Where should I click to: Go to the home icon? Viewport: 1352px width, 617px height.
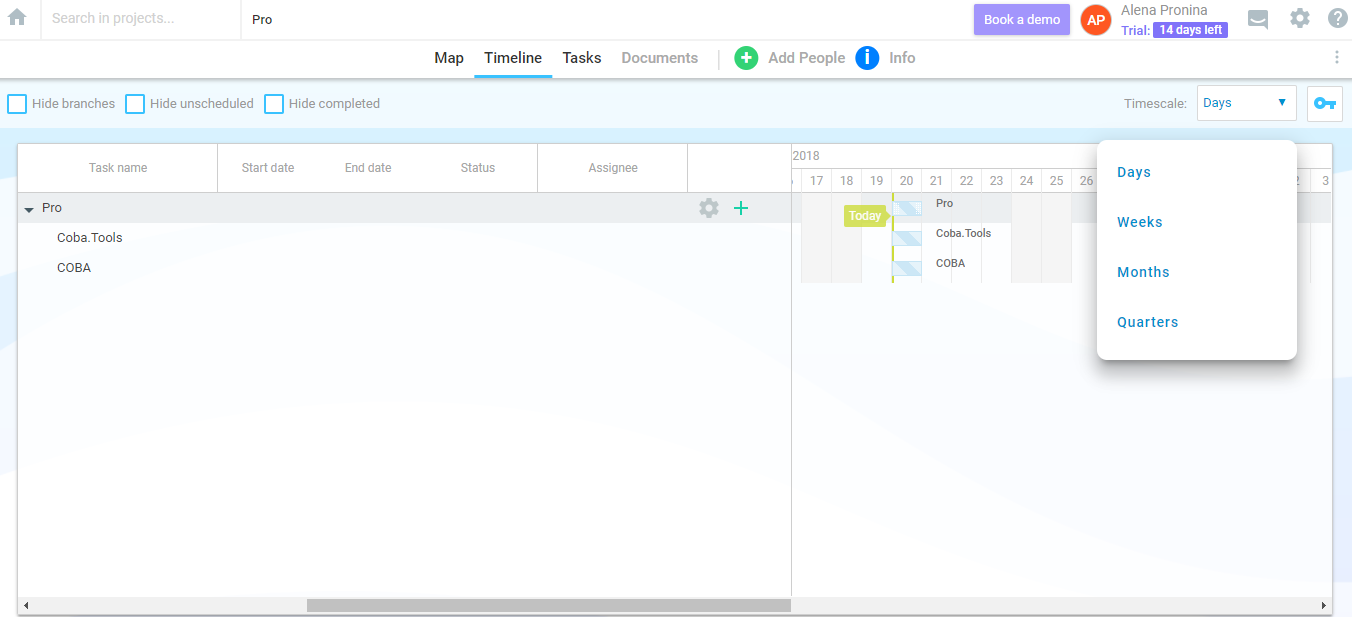[x=17, y=18]
